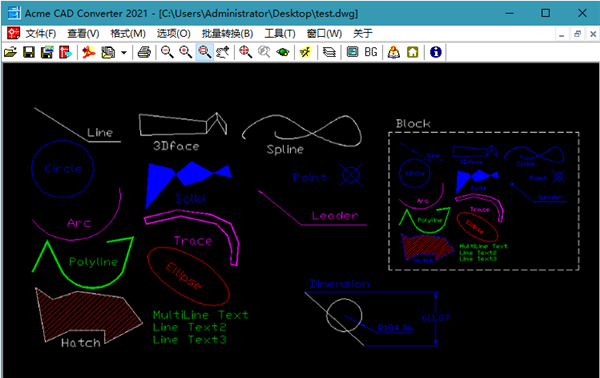Click the large red 'Ellipse' text

pyautogui.click(x=183, y=276)
